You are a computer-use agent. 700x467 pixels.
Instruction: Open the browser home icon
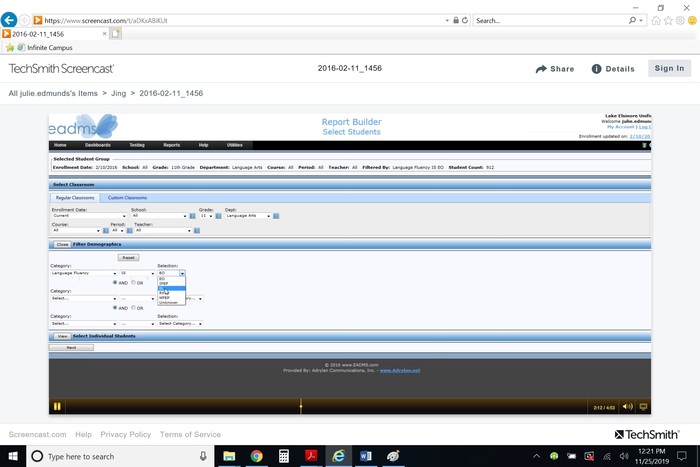(x=656, y=20)
